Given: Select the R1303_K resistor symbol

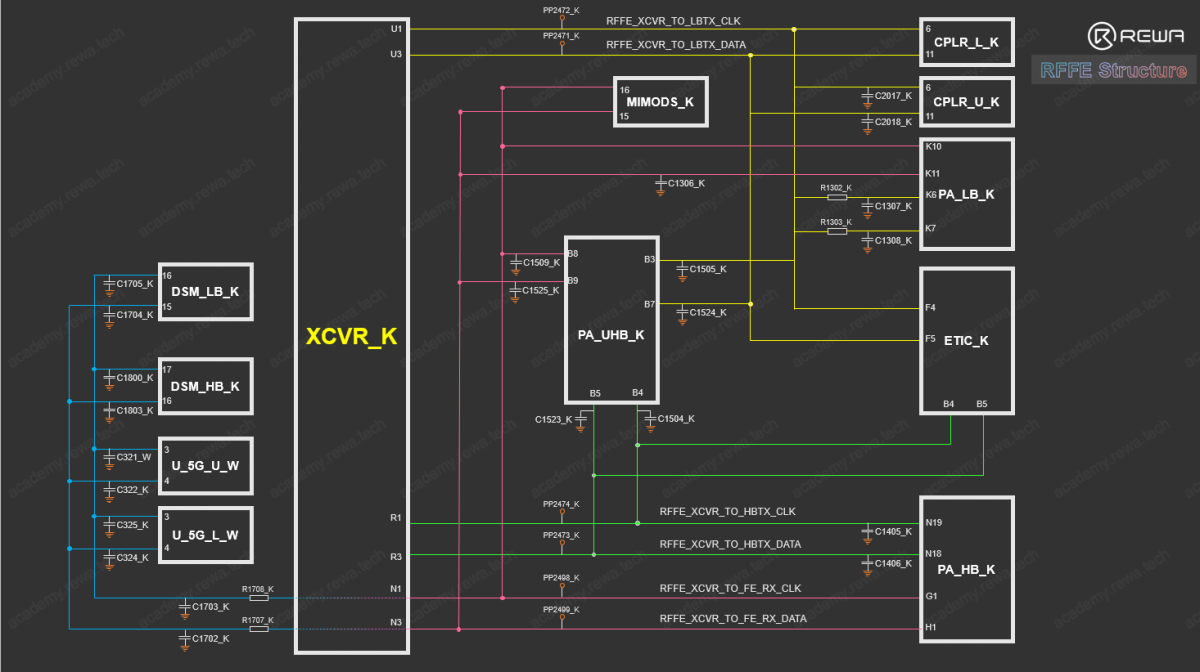Looking at the screenshot, I should click(836, 231).
